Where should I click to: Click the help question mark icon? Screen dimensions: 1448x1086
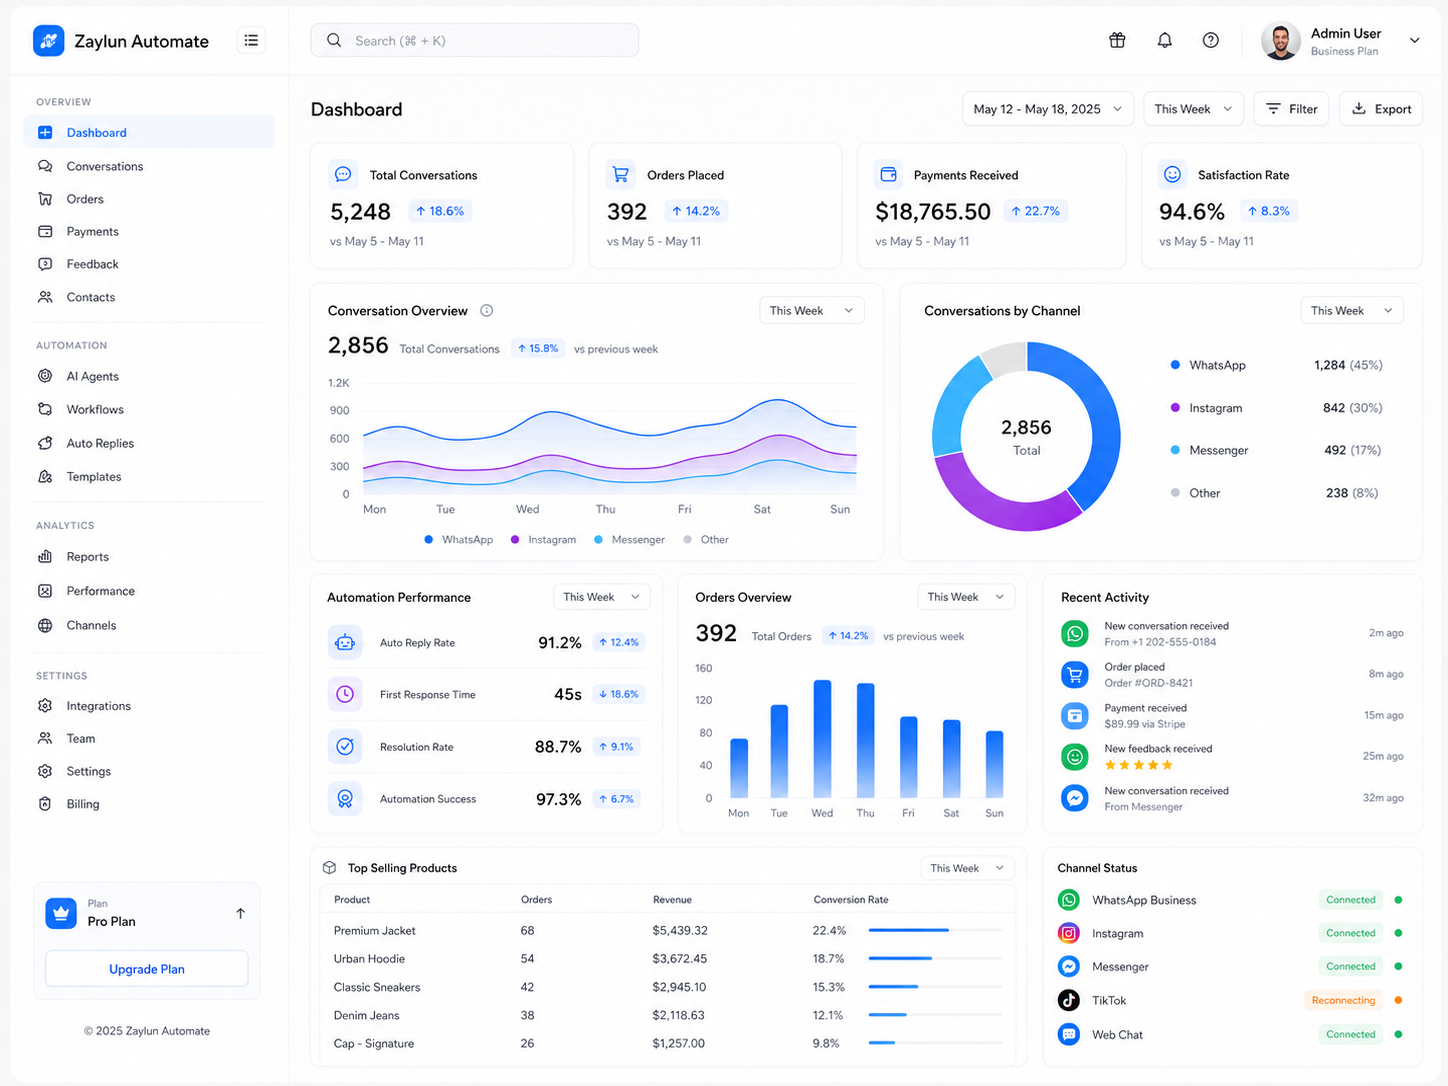click(x=1210, y=40)
